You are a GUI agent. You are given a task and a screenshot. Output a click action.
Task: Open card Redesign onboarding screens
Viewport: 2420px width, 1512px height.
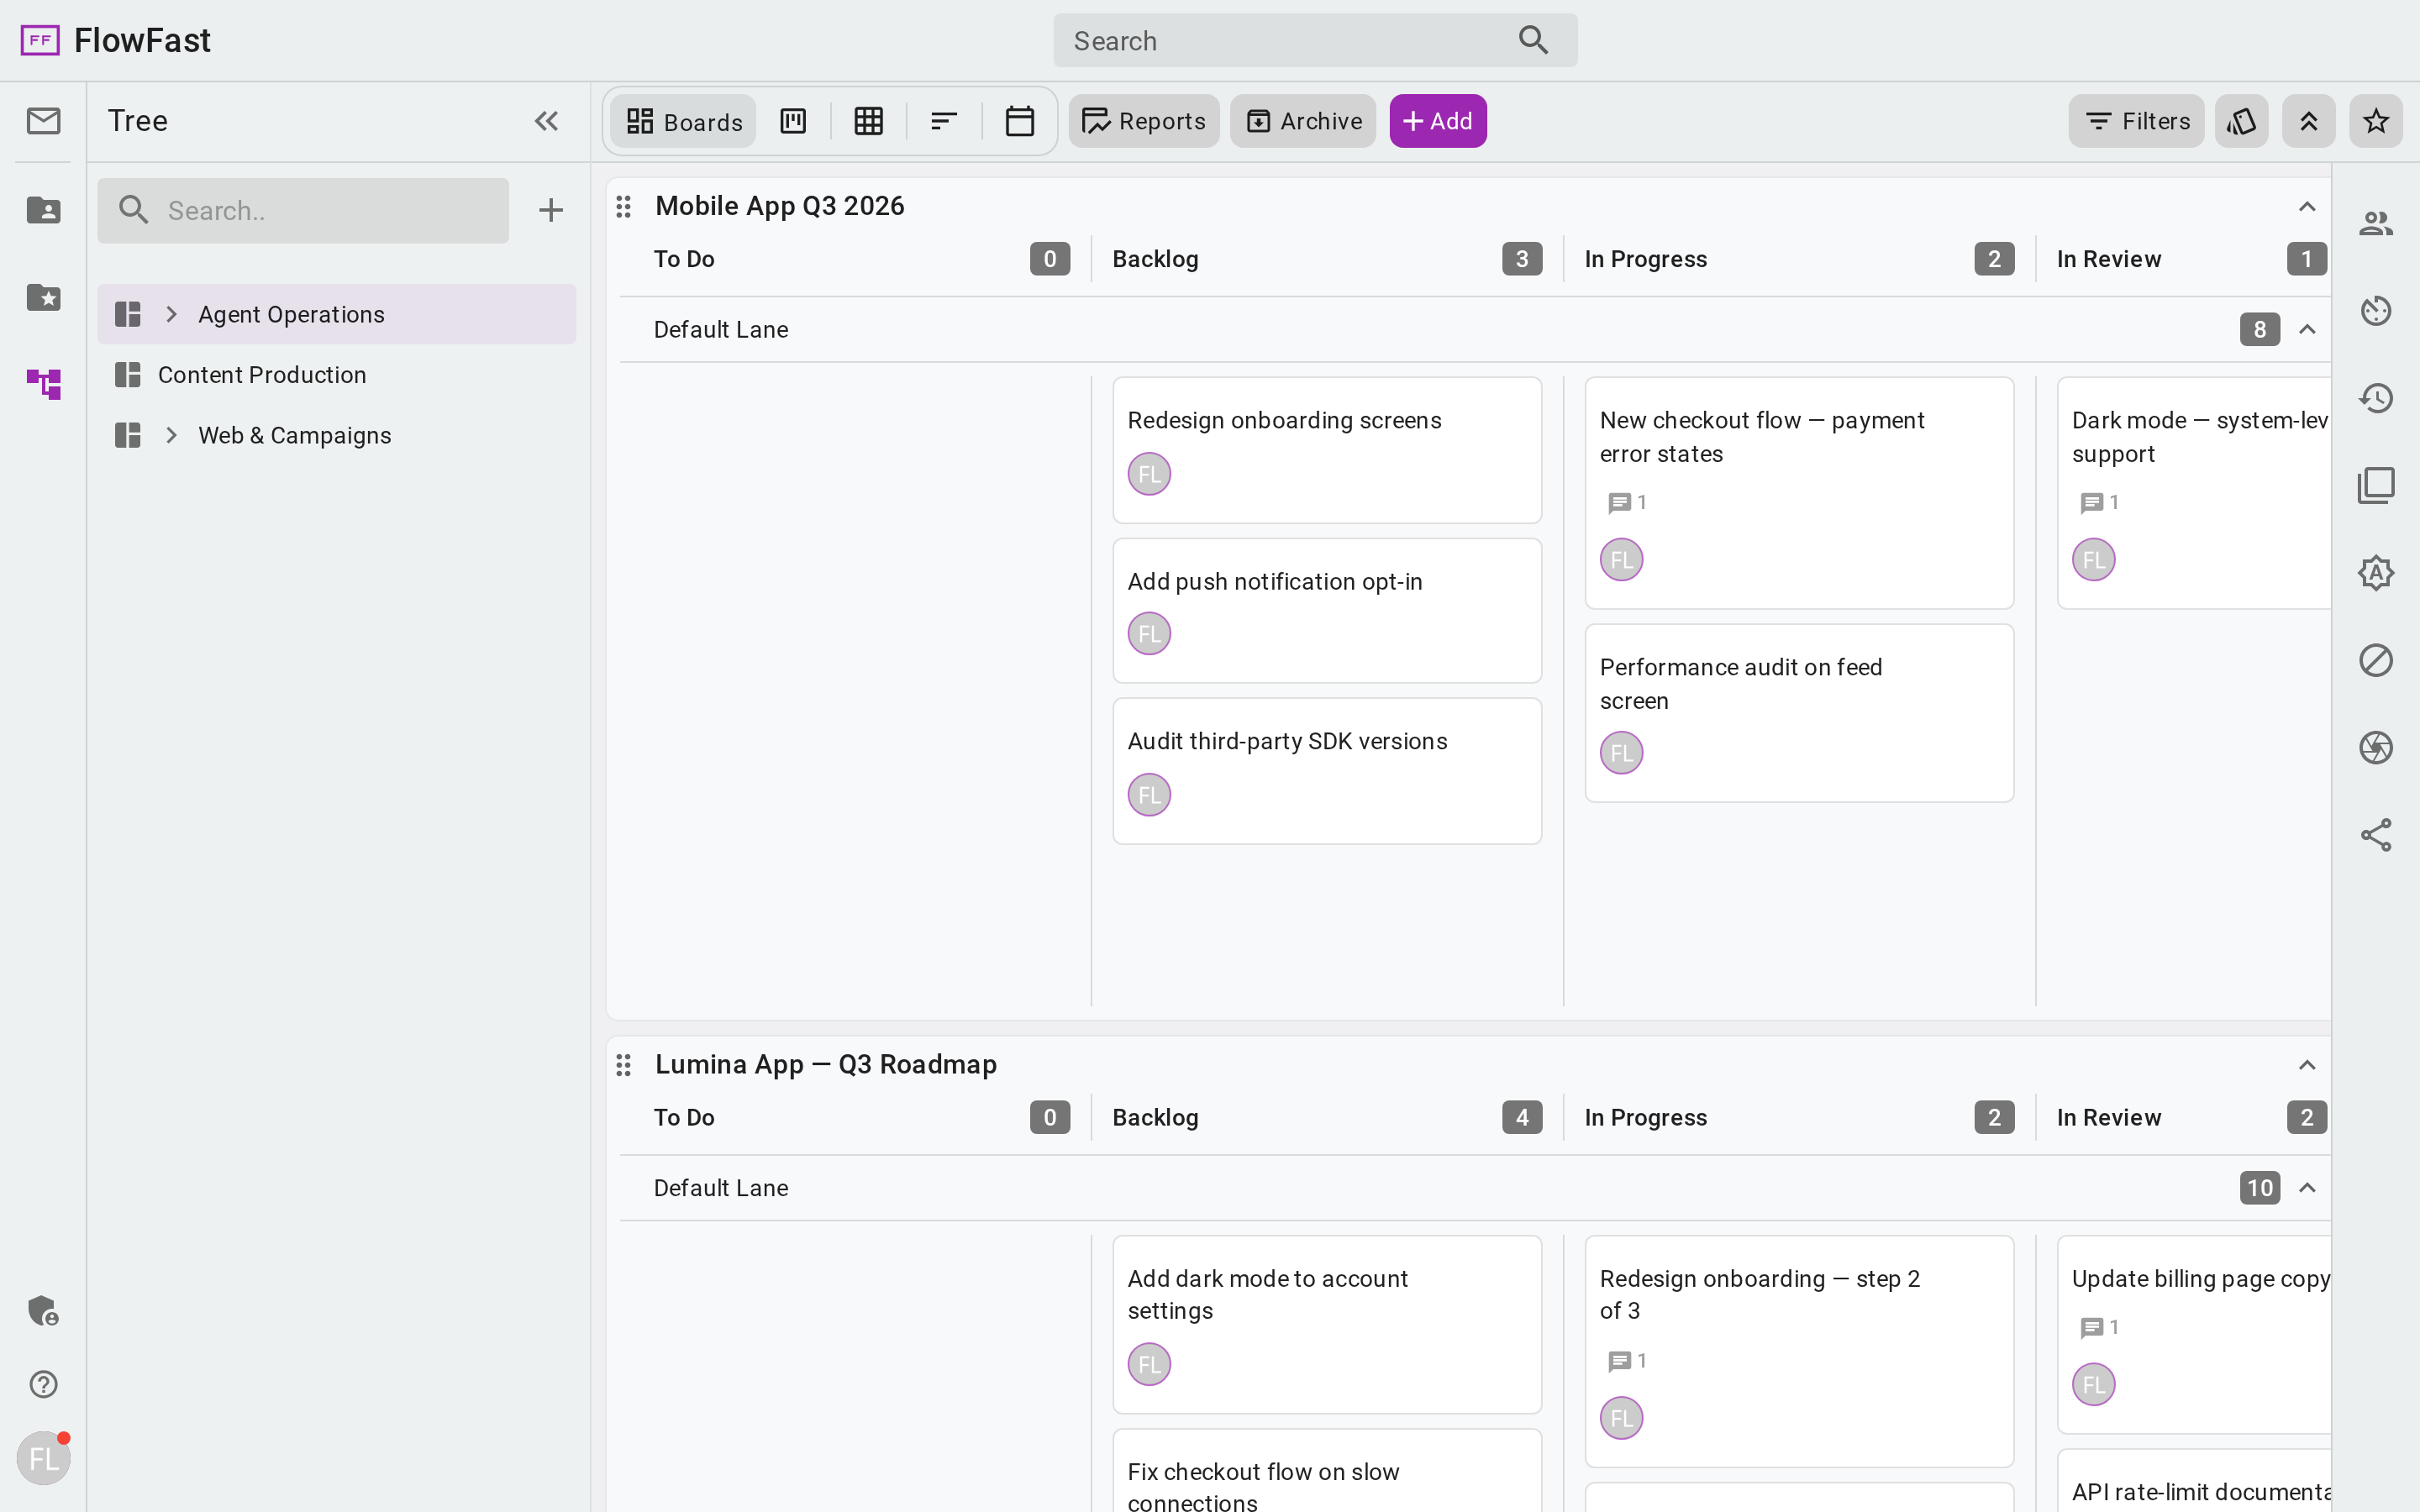[x=1327, y=450]
